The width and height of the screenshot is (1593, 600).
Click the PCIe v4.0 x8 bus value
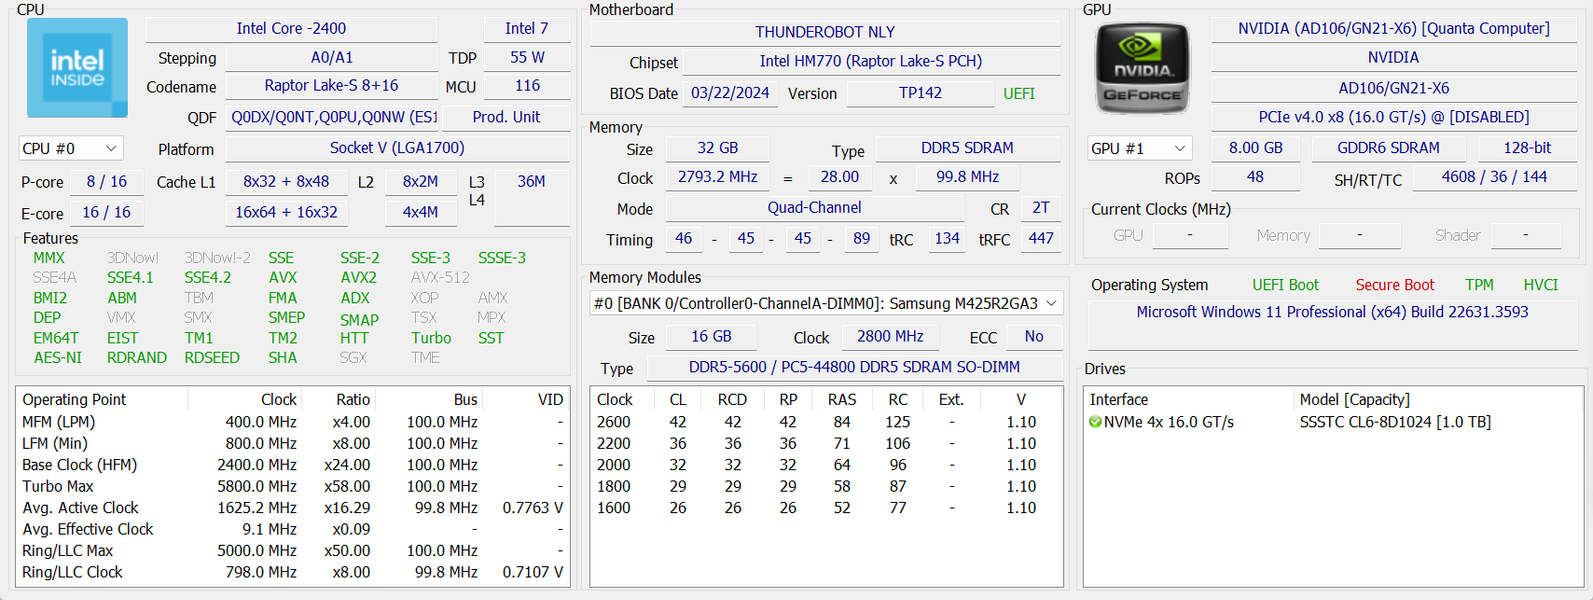point(1393,117)
